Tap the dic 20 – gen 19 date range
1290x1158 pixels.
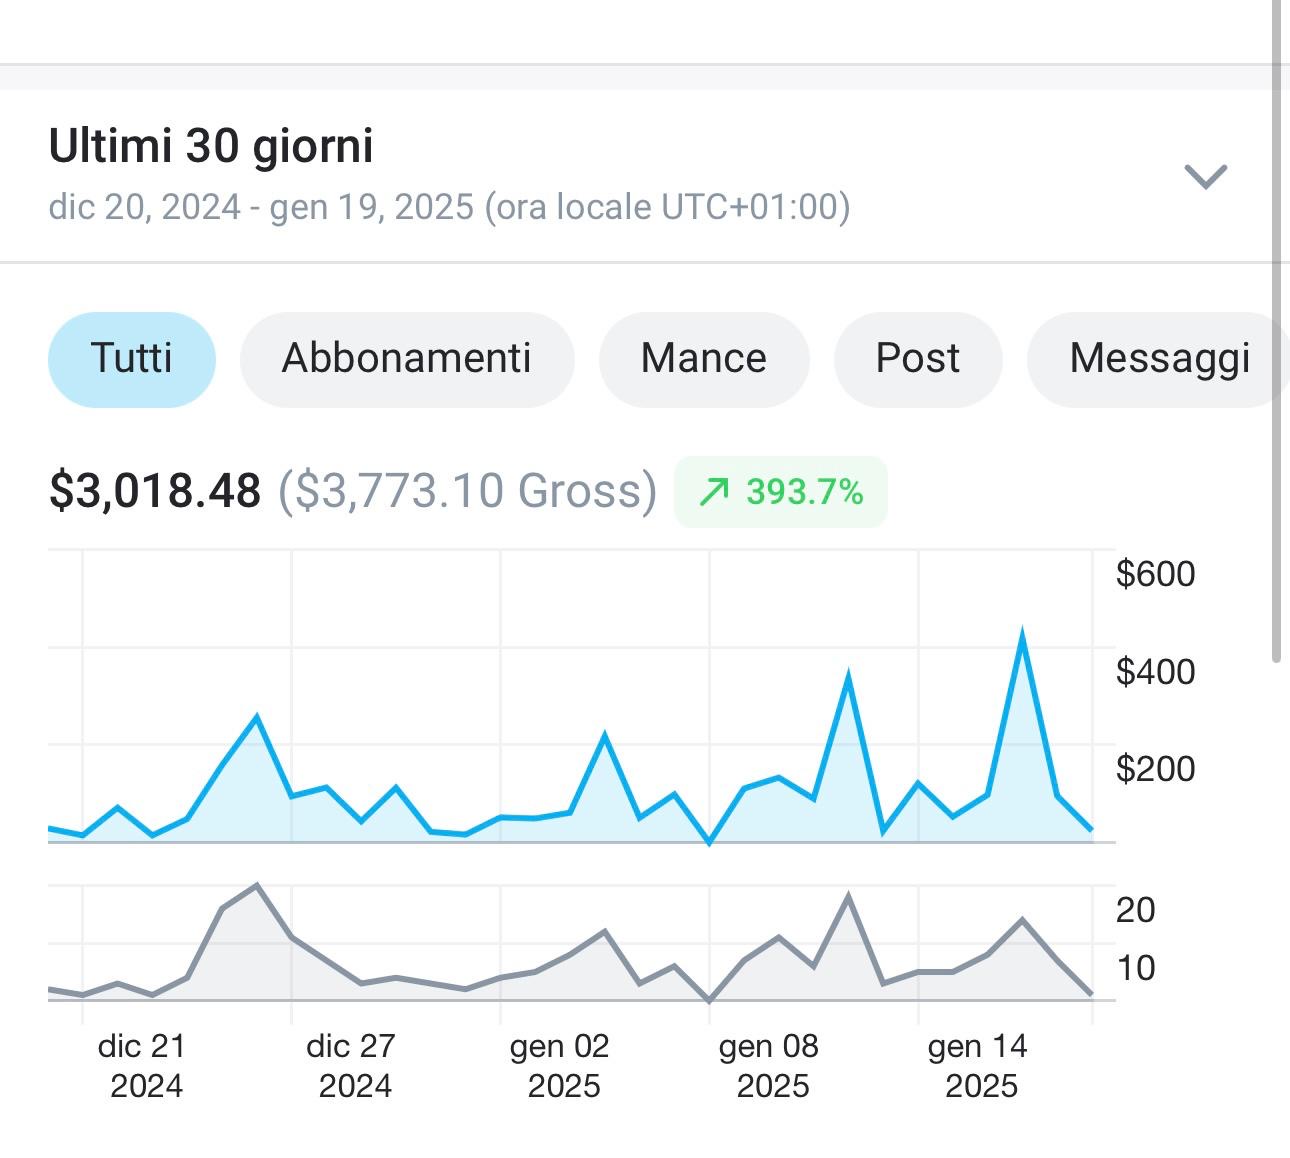coord(449,207)
